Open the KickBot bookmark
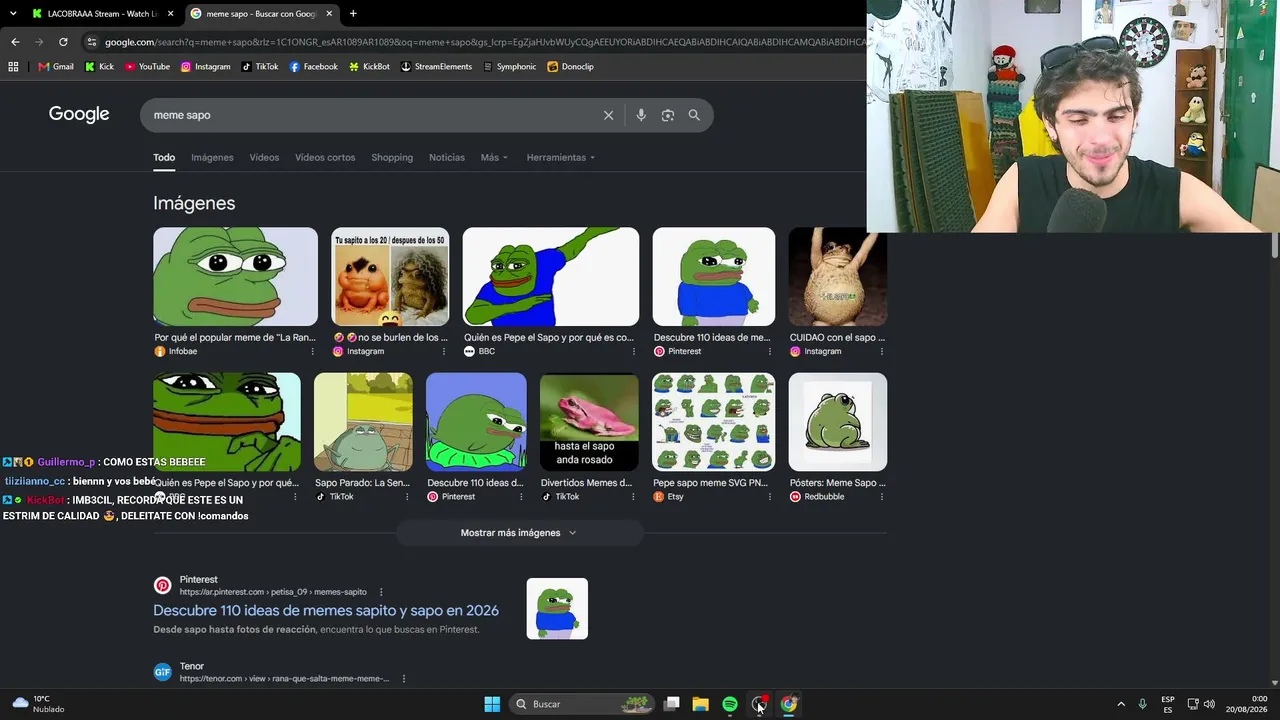The image size is (1280, 720). point(369,67)
